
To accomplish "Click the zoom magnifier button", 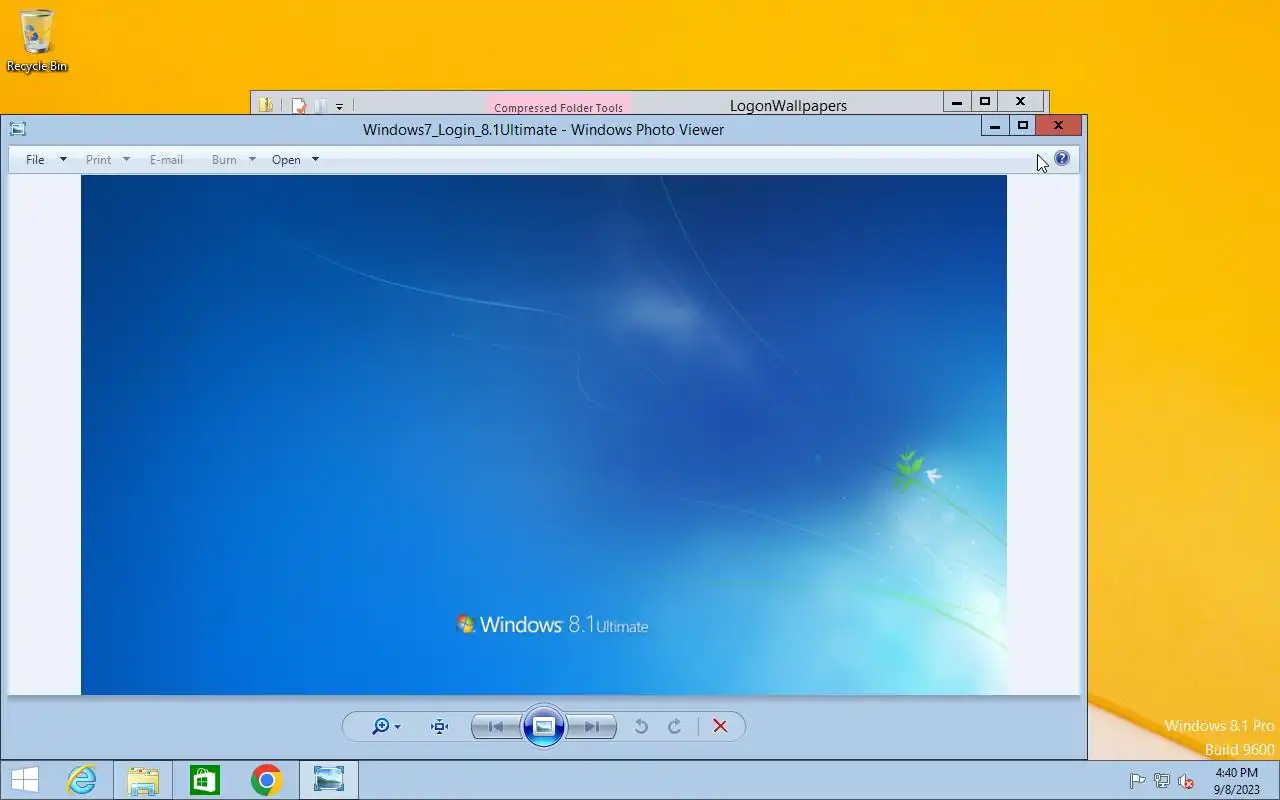I will [x=380, y=727].
